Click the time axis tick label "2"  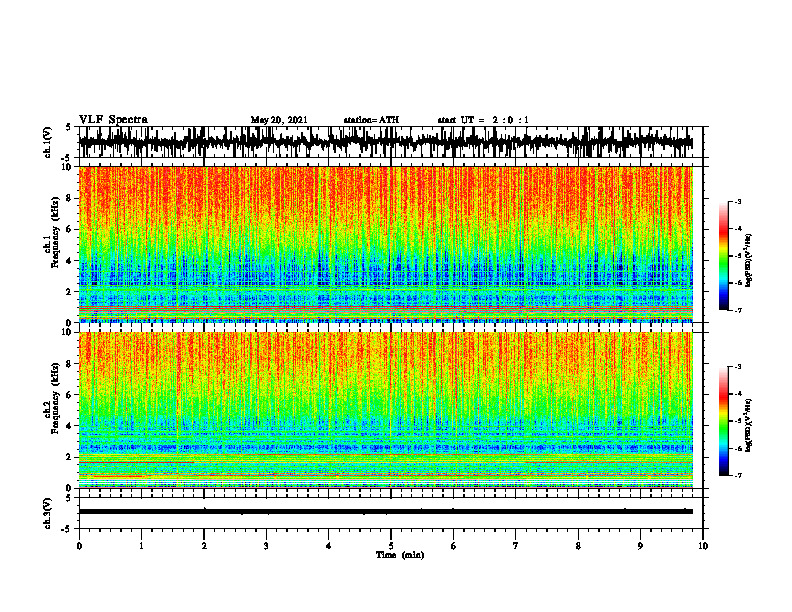pos(204,546)
